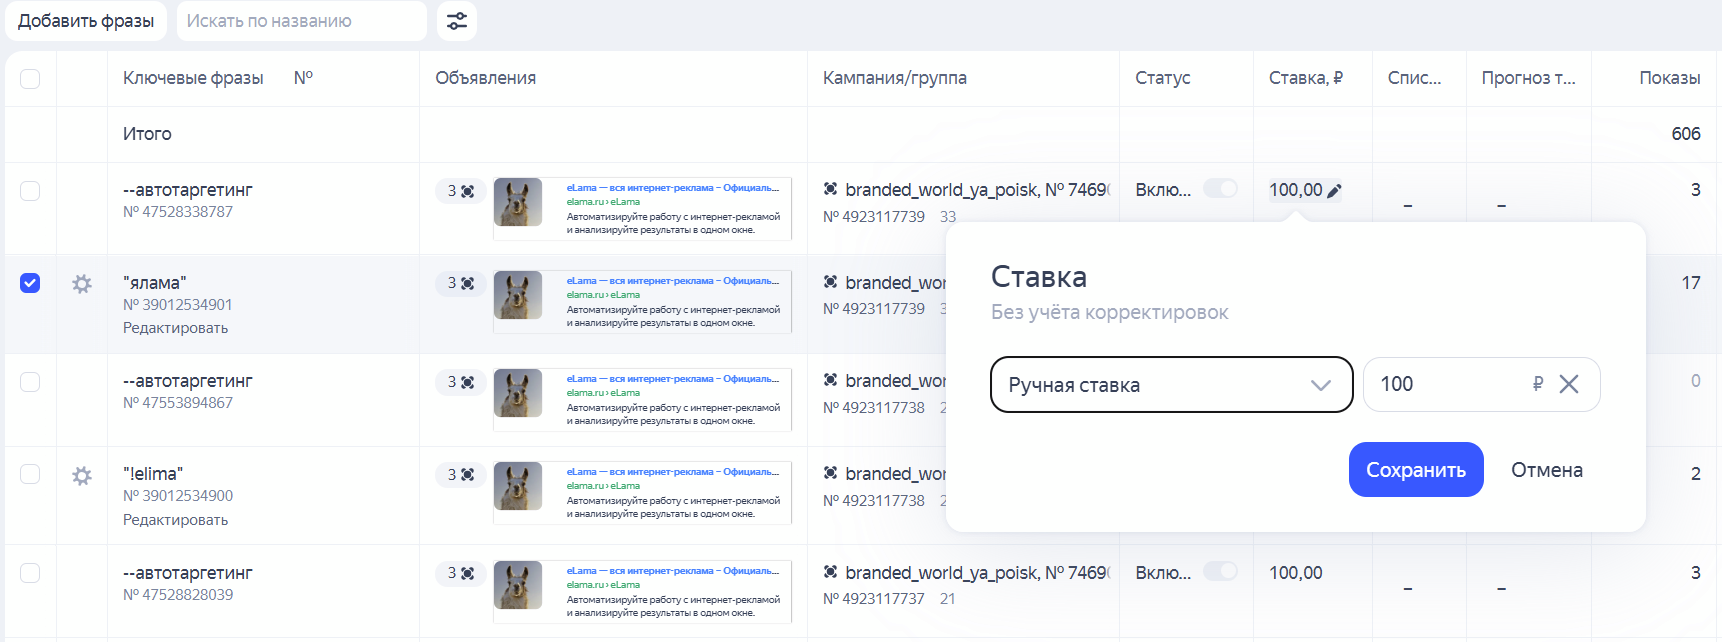Click the "№" column header
1722x642 pixels.
pos(303,78)
